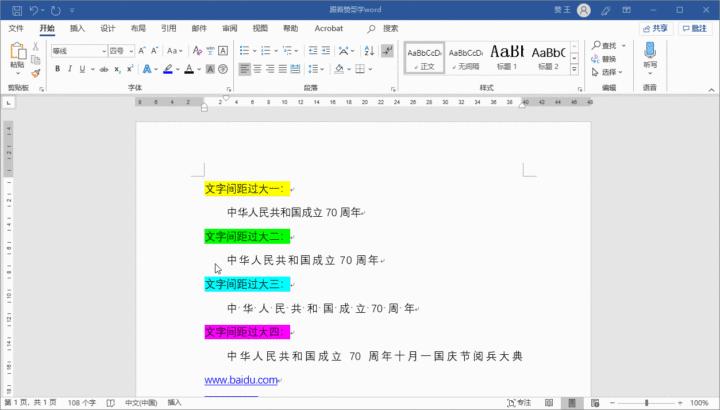This screenshot has height=410, width=720.
Task: Increase font size with the larger A
Action: (x=142, y=51)
